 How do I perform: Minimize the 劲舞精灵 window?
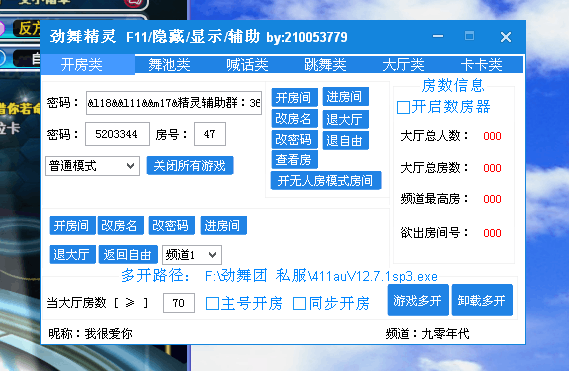[438, 36]
